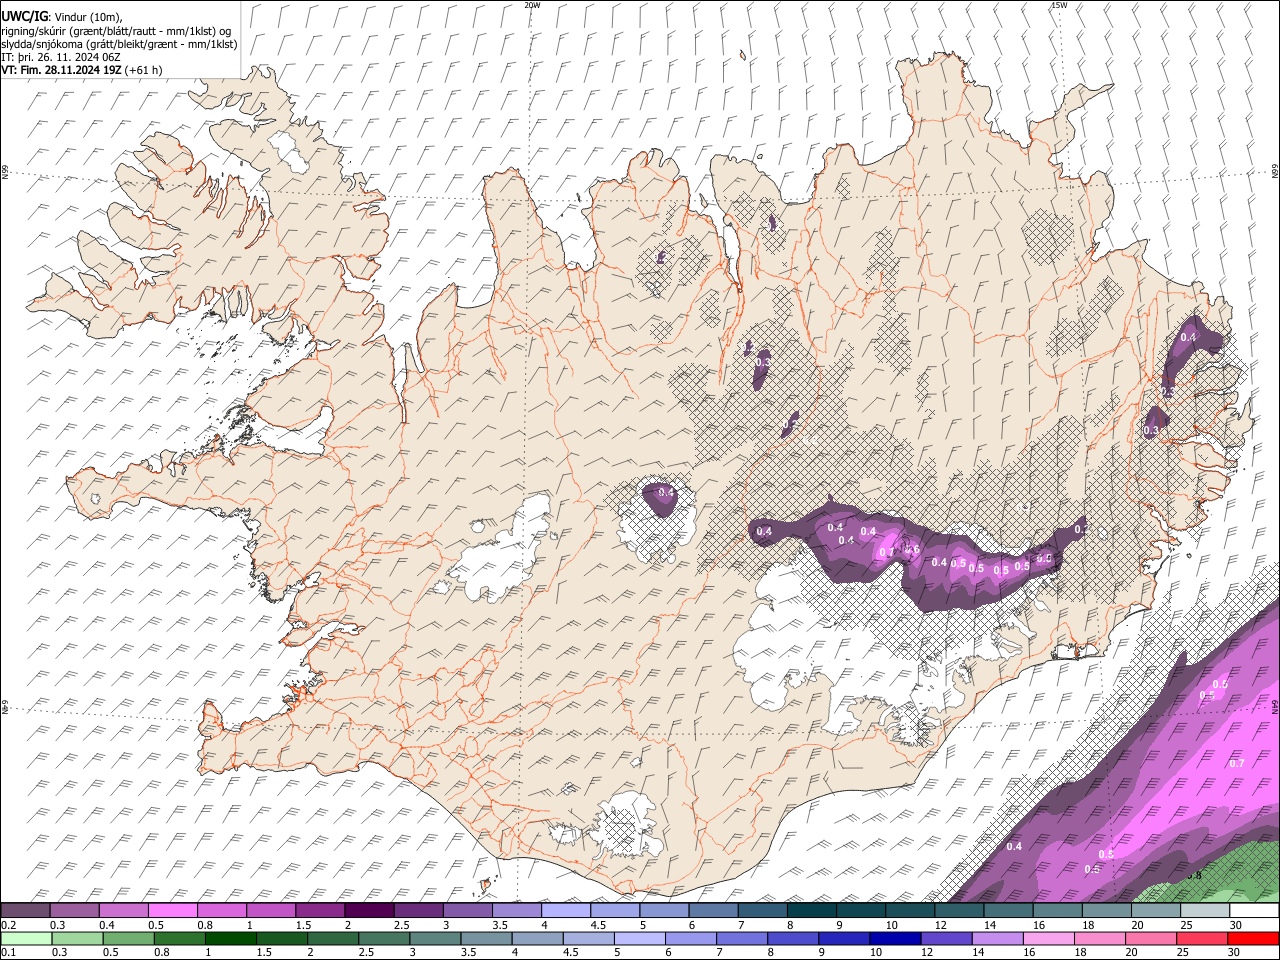
Task: Click the 0.7 value in the offshore pink band
Action: (1236, 763)
